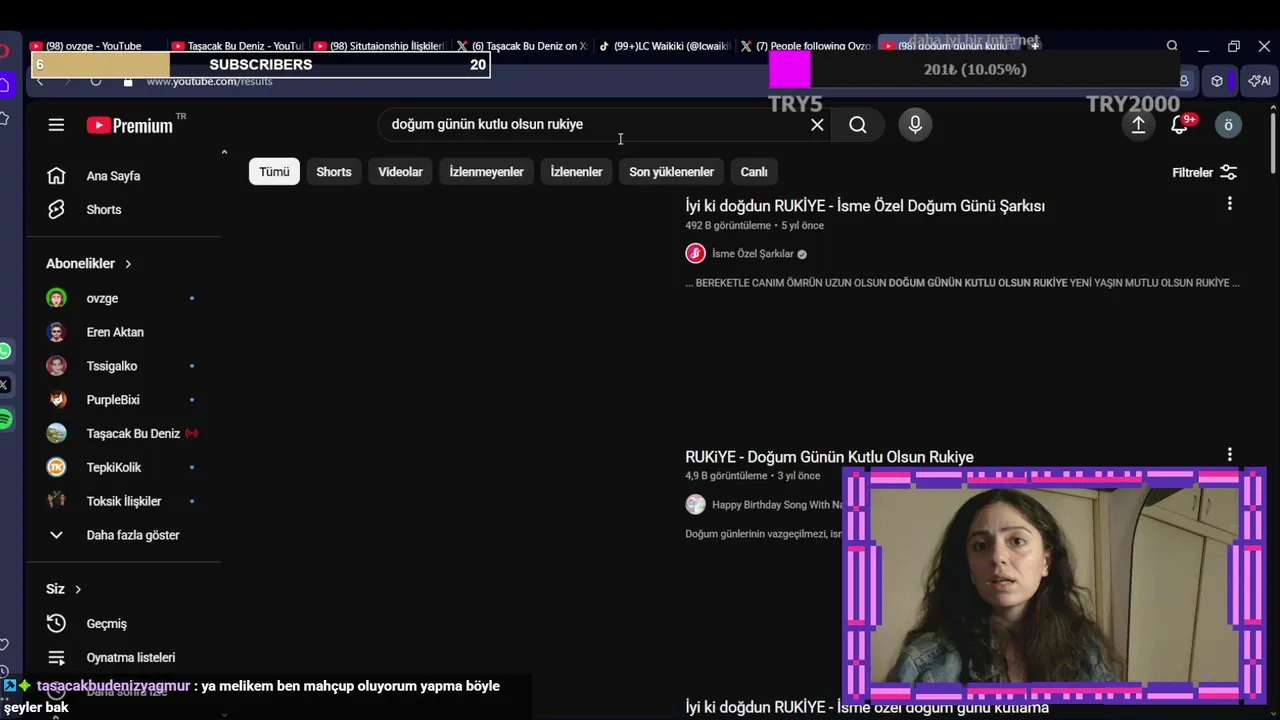The width and height of the screenshot is (1280, 720).
Task: Click the magnifier search button
Action: click(858, 125)
